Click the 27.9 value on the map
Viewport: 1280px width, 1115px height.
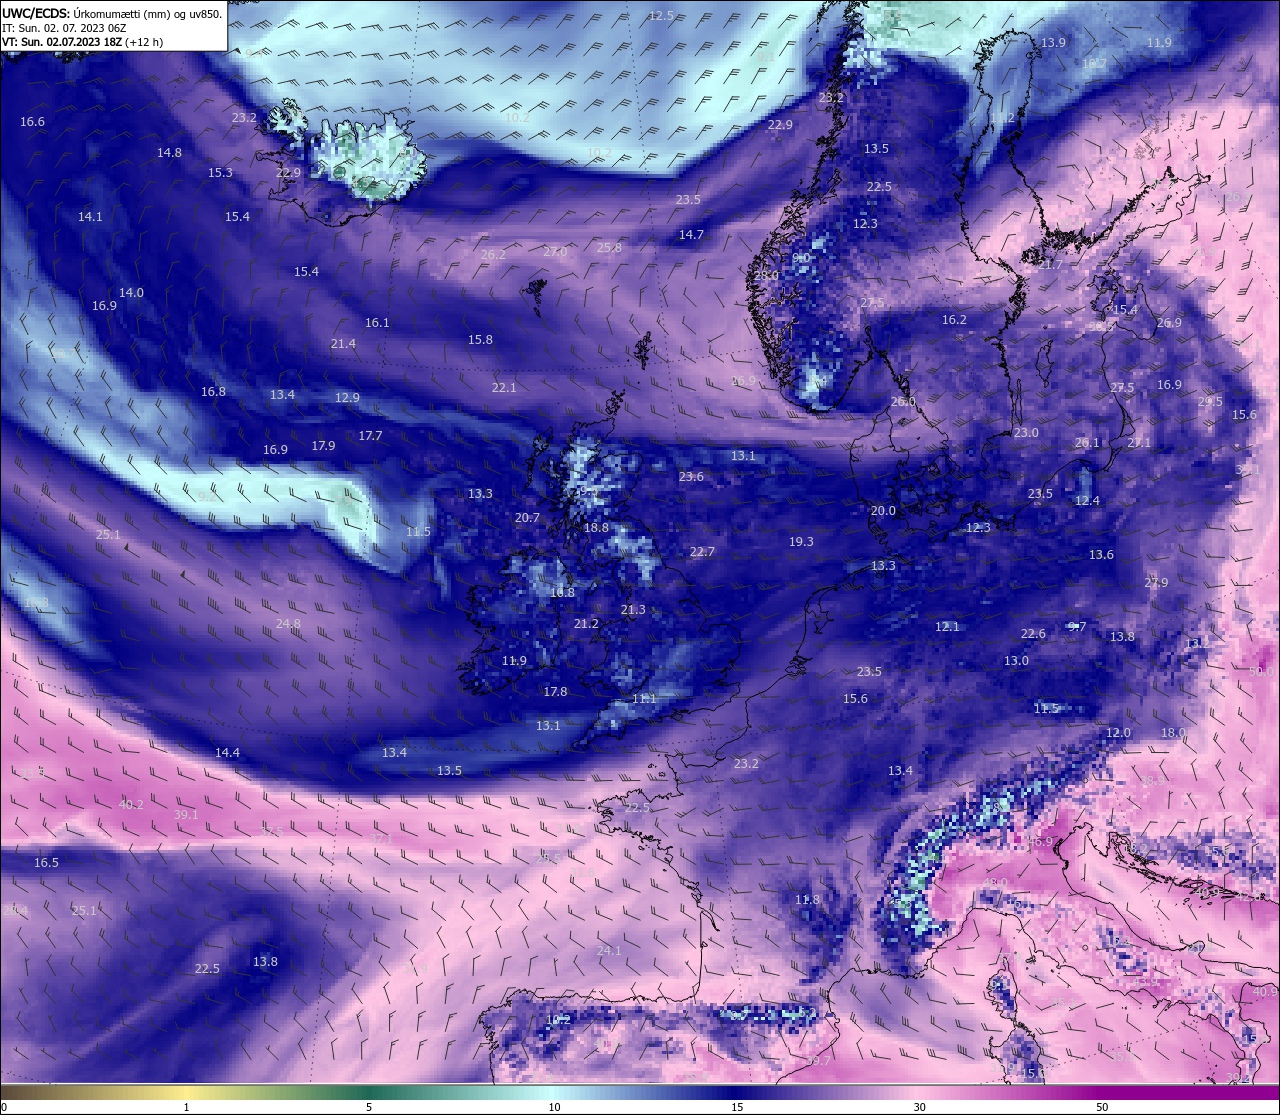pyautogui.click(x=1156, y=582)
